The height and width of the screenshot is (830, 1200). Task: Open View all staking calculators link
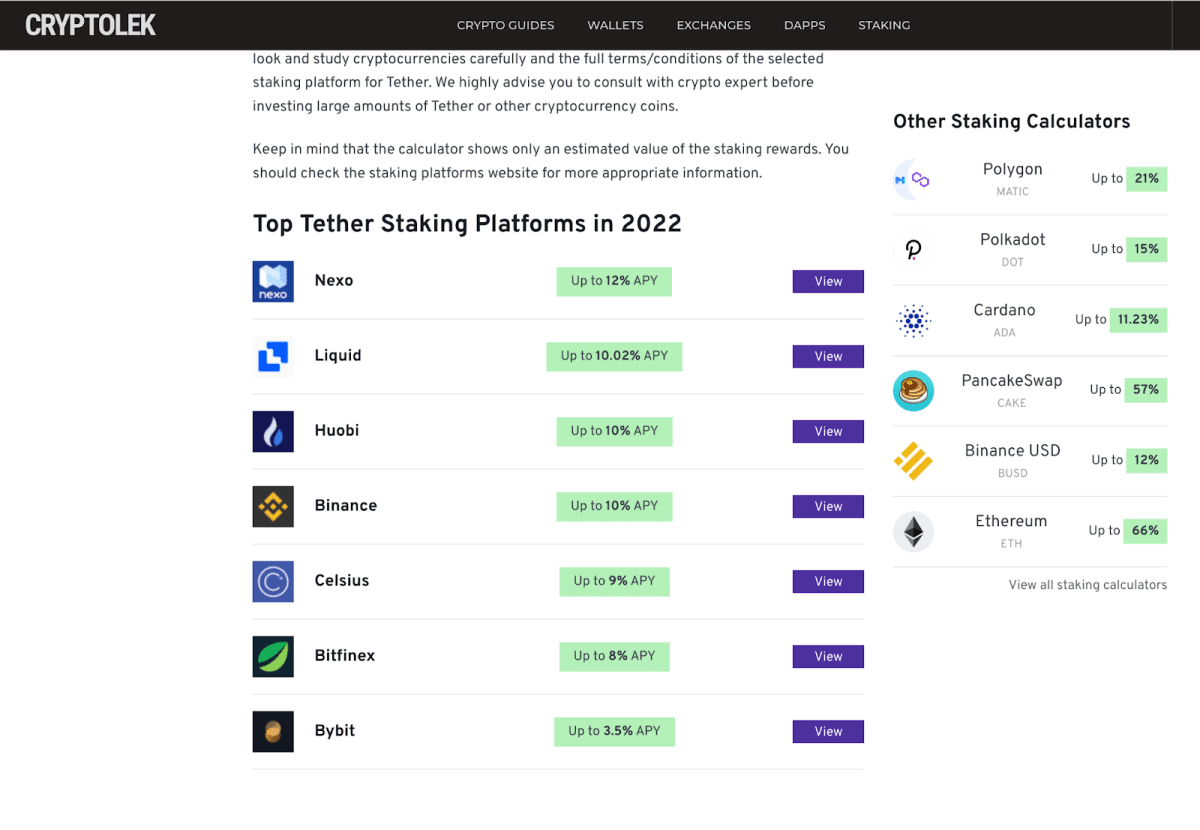tap(1088, 585)
